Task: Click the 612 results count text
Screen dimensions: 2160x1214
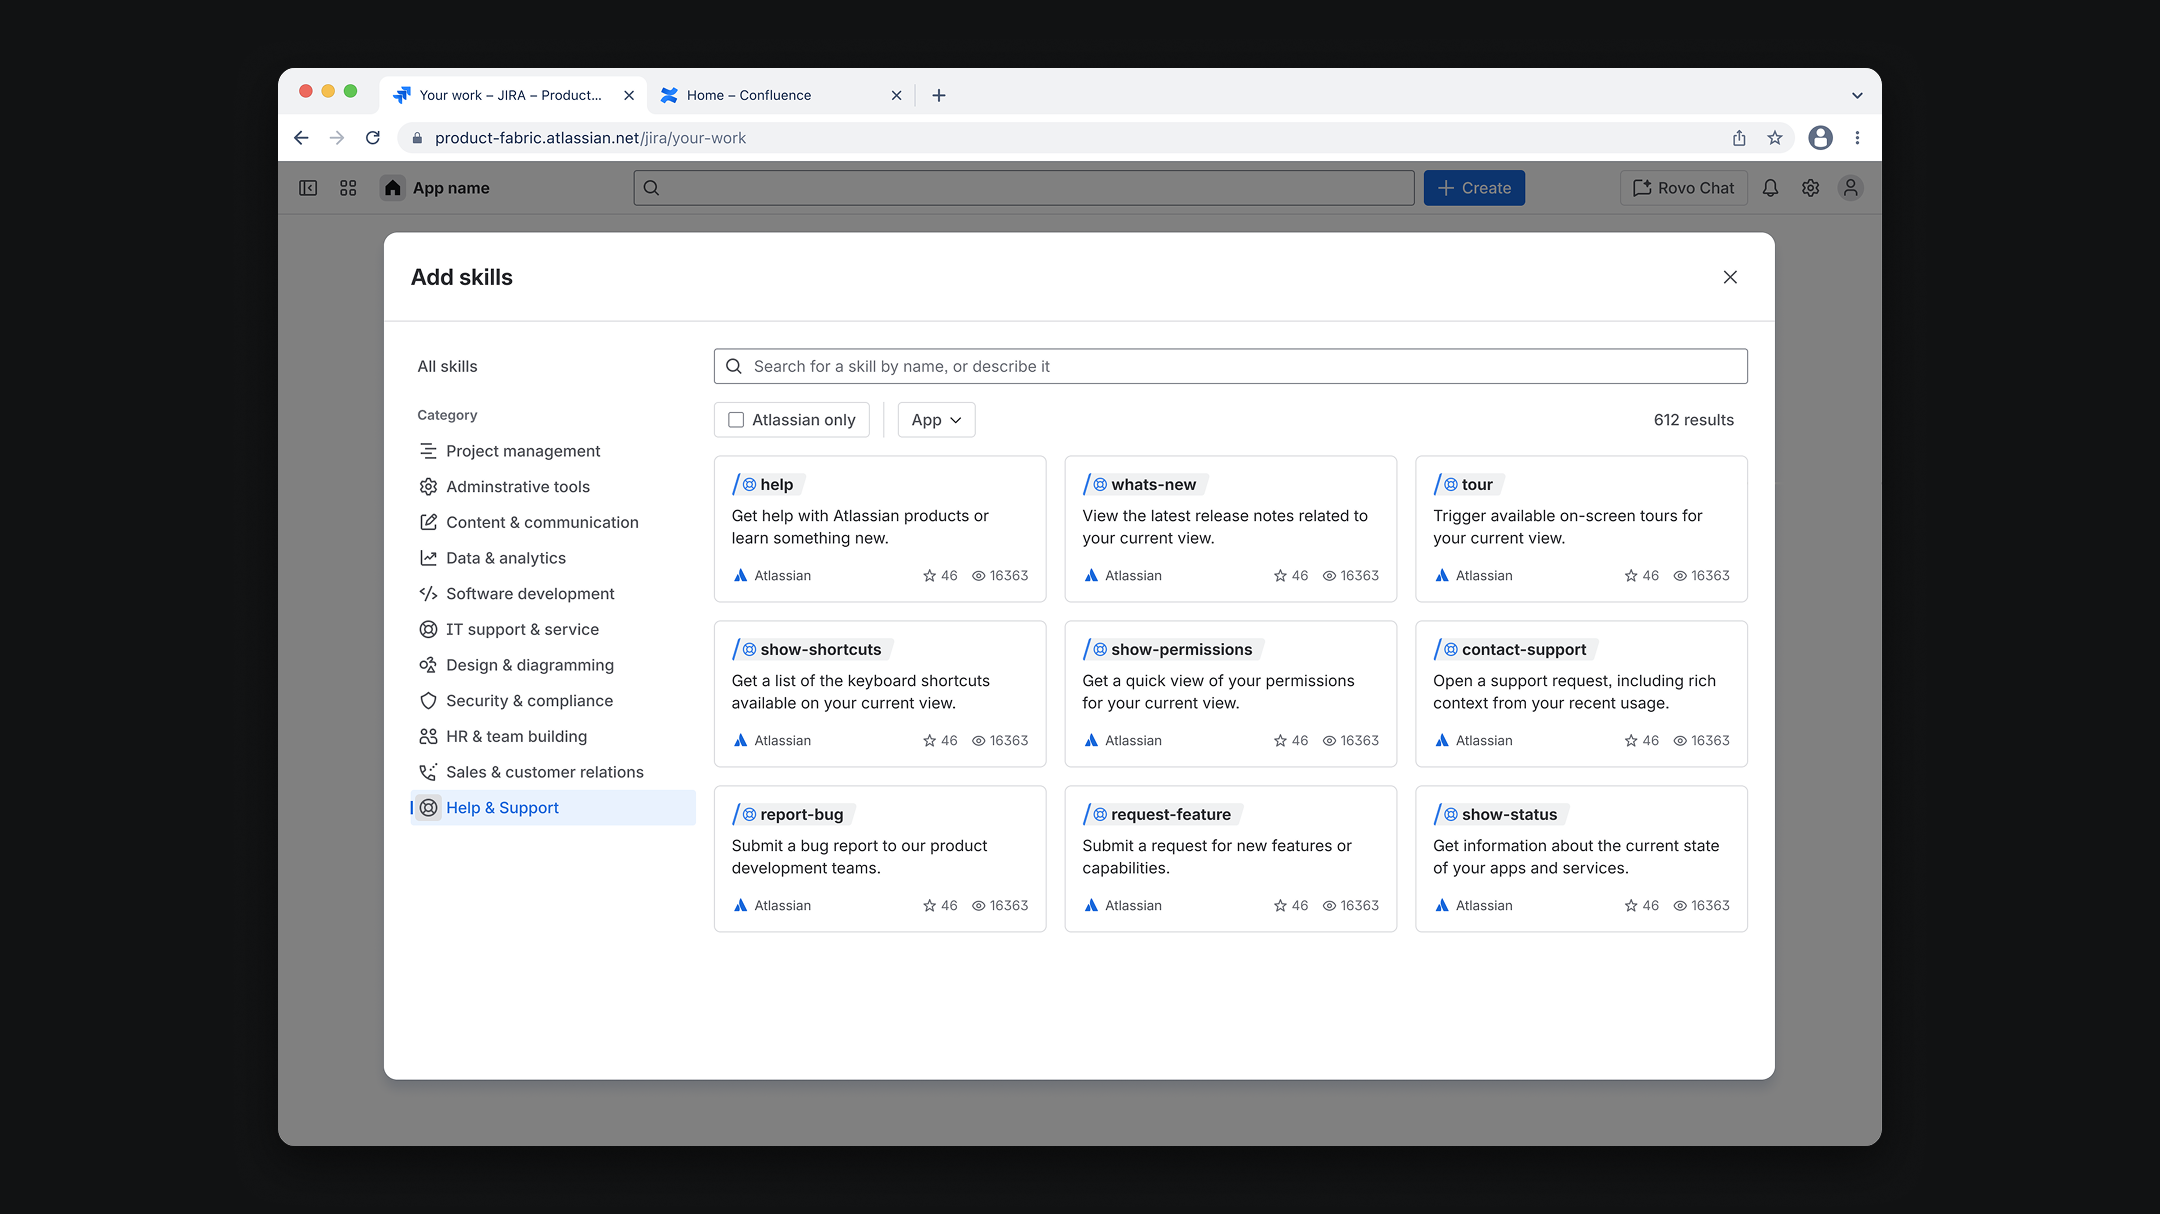Action: coord(1694,420)
